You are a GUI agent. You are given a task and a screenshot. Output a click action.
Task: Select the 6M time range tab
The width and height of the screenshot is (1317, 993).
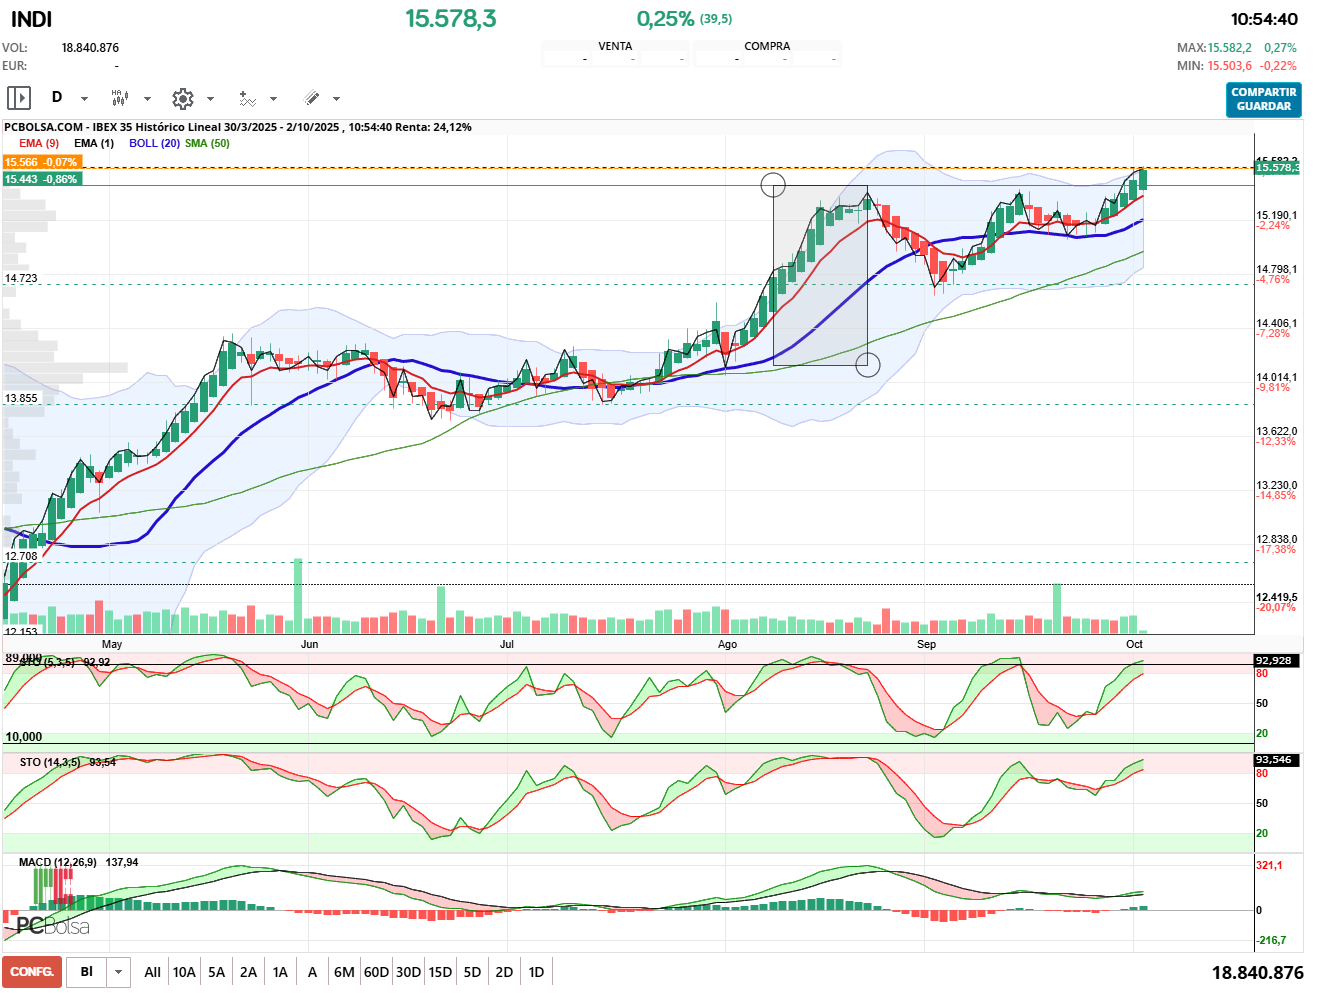[x=344, y=972]
